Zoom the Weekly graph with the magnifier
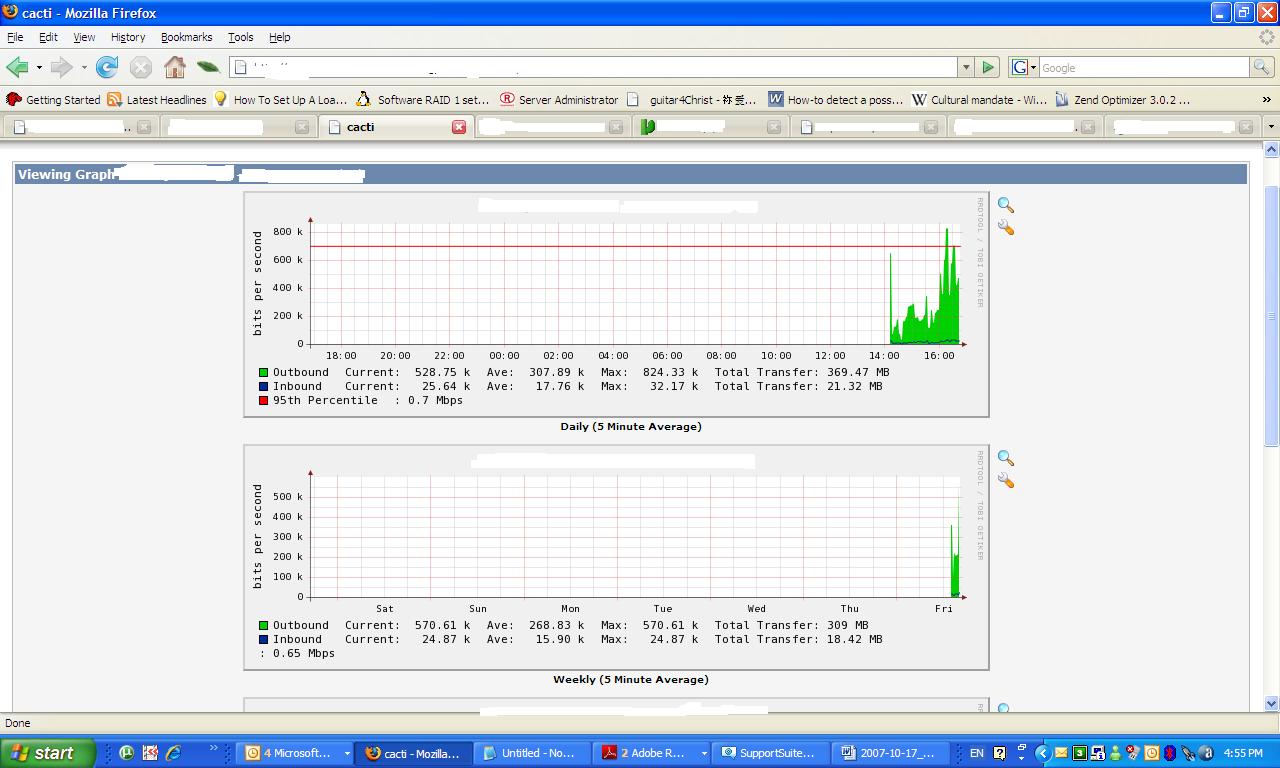Screen dimensions: 1280x768 pyautogui.click(x=1006, y=458)
